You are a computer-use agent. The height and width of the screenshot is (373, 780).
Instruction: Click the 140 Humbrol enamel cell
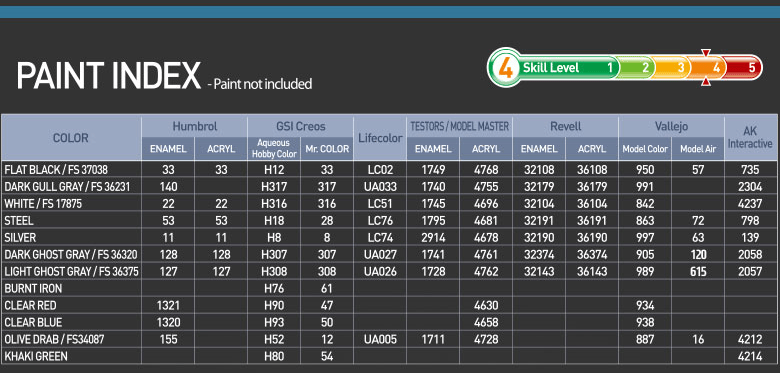[168, 186]
